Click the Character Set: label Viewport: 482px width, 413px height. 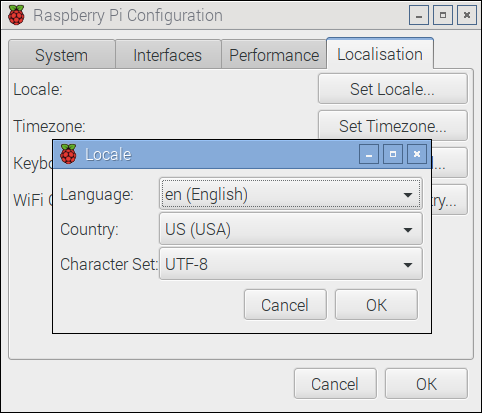(x=109, y=264)
